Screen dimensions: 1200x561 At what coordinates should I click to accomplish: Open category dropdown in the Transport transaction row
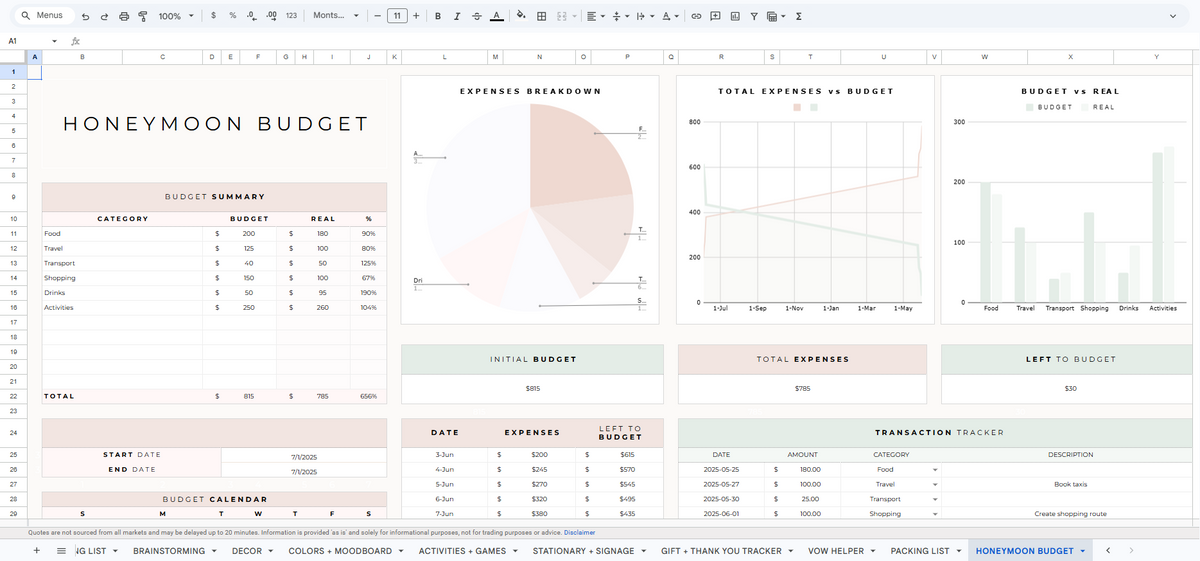tap(935, 499)
